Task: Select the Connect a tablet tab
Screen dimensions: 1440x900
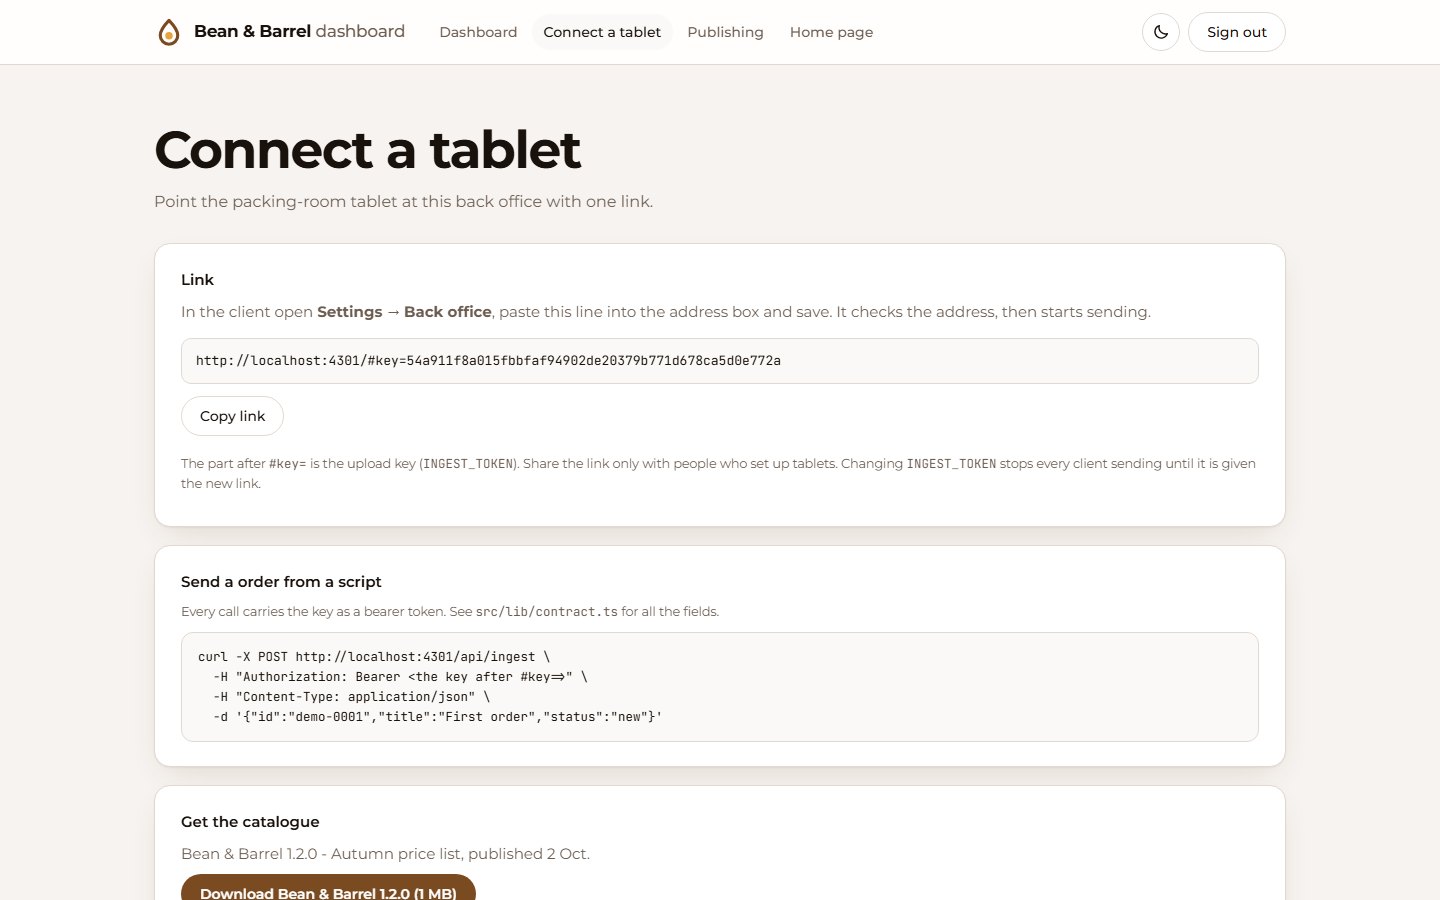Action: [602, 32]
